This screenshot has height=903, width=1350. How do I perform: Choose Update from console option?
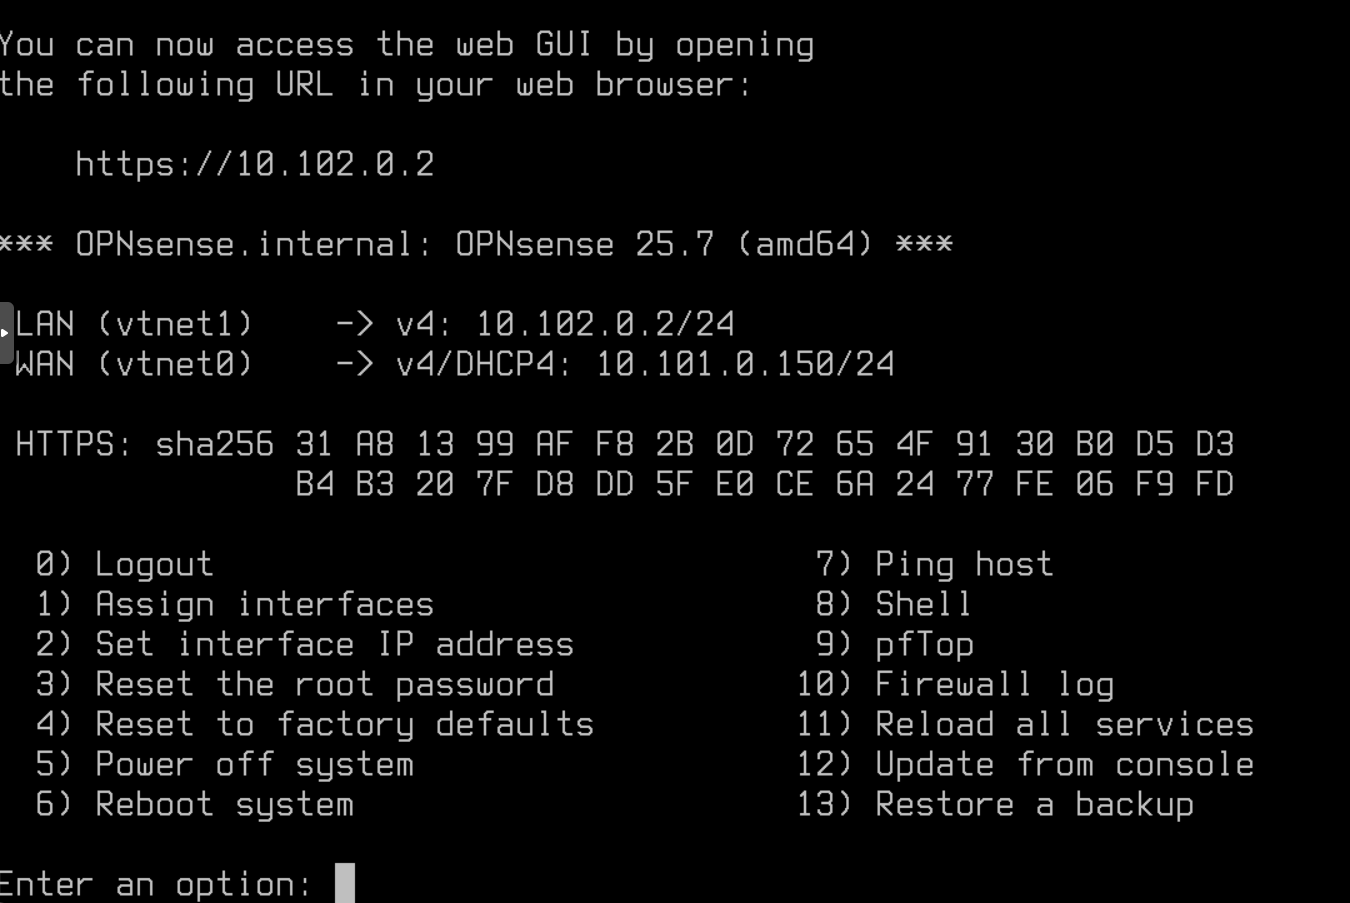click(1063, 765)
